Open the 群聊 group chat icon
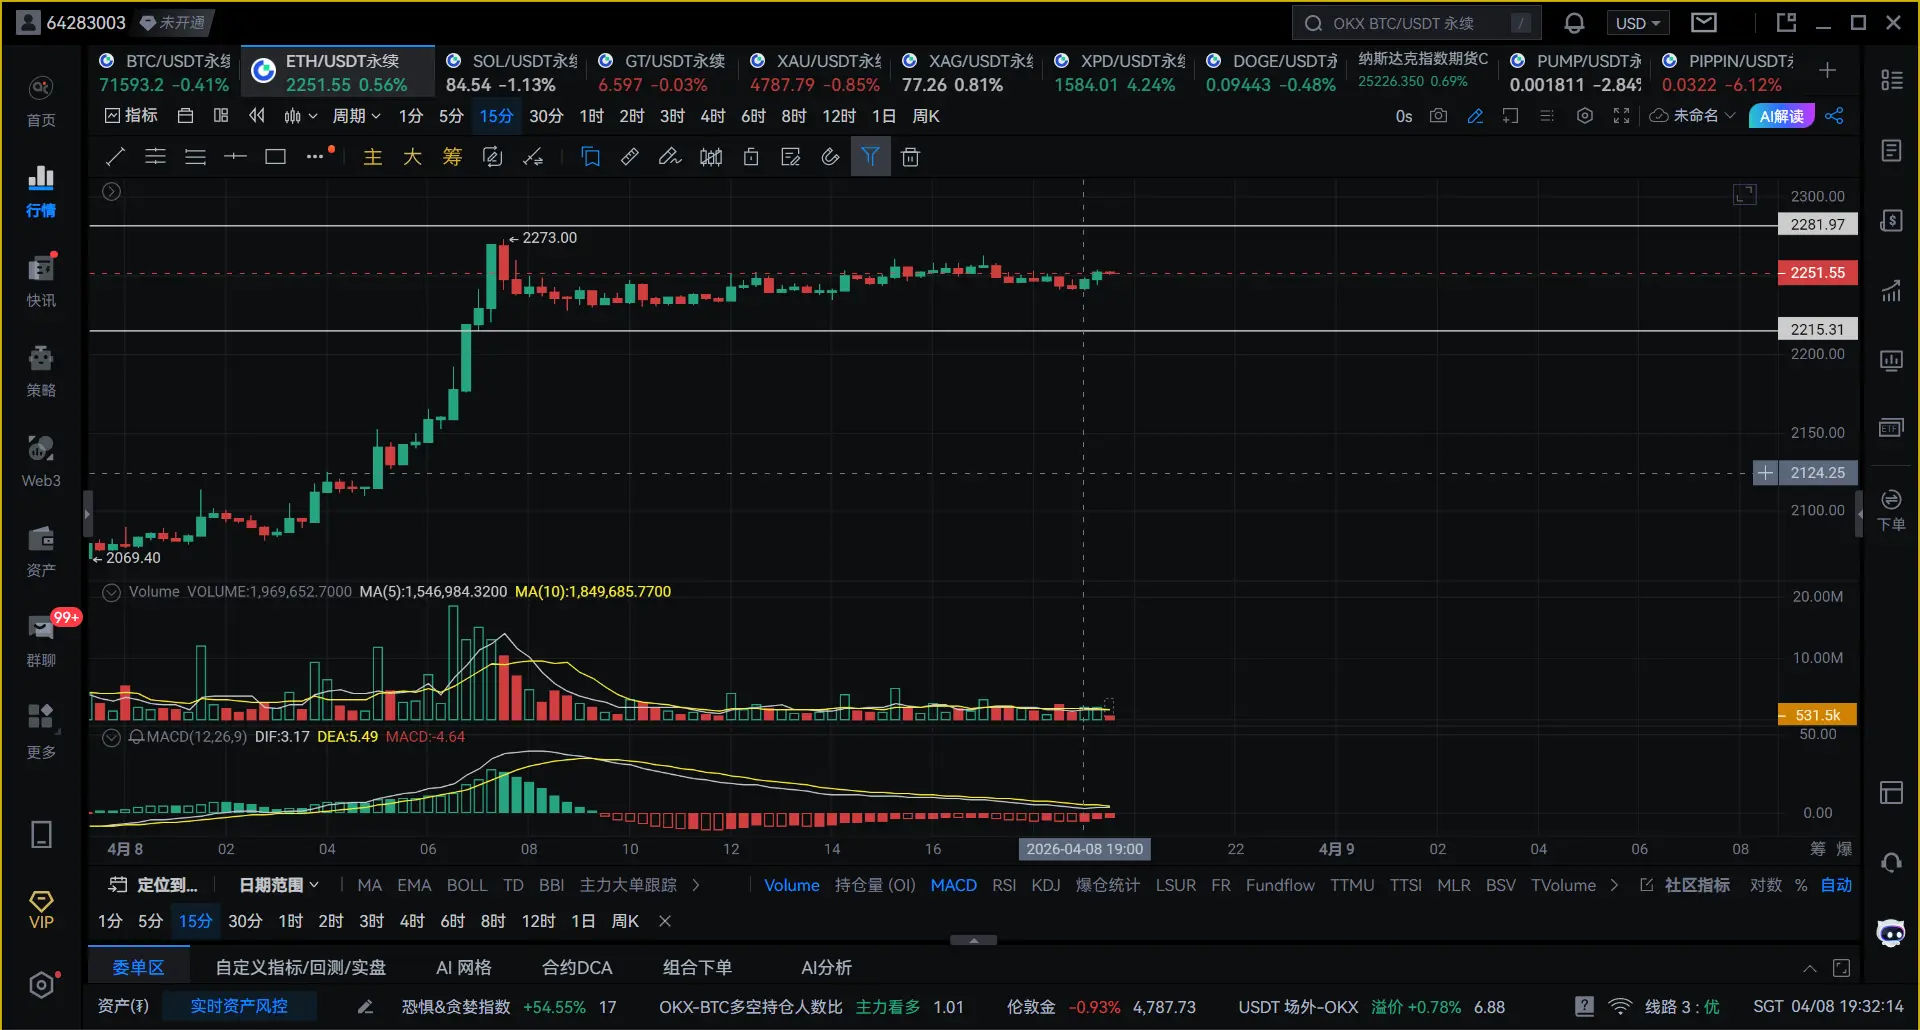 point(41,641)
